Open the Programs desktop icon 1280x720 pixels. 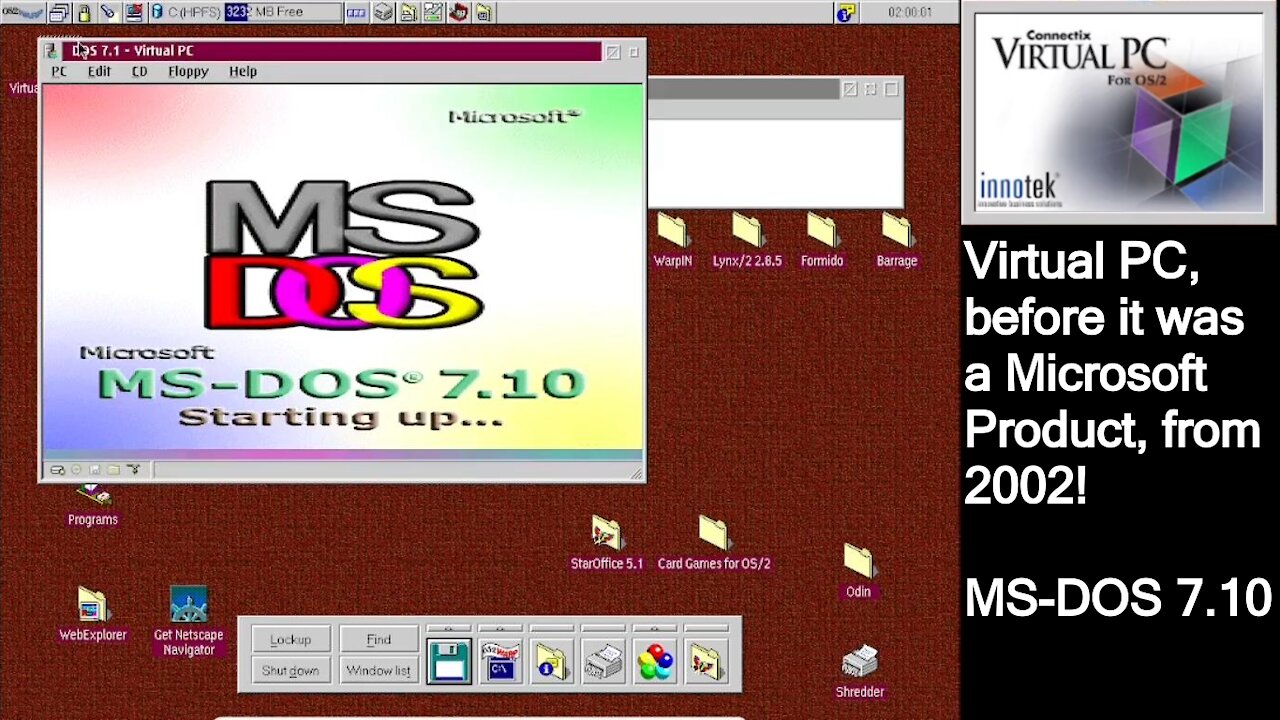93,505
